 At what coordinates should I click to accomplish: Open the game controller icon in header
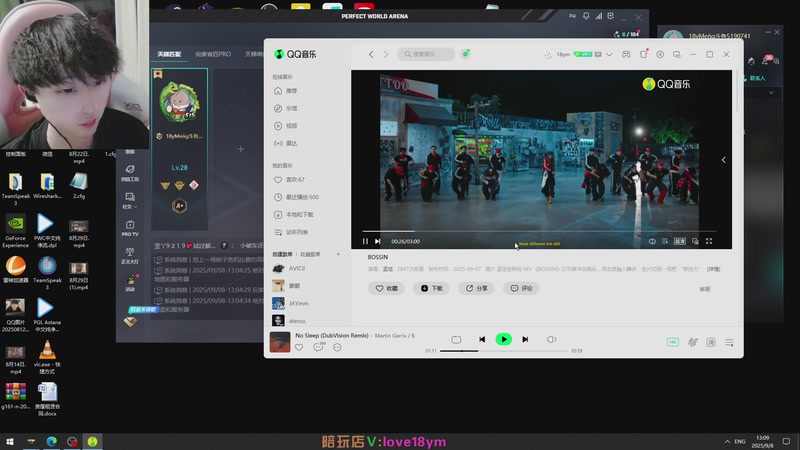[x=626, y=54]
